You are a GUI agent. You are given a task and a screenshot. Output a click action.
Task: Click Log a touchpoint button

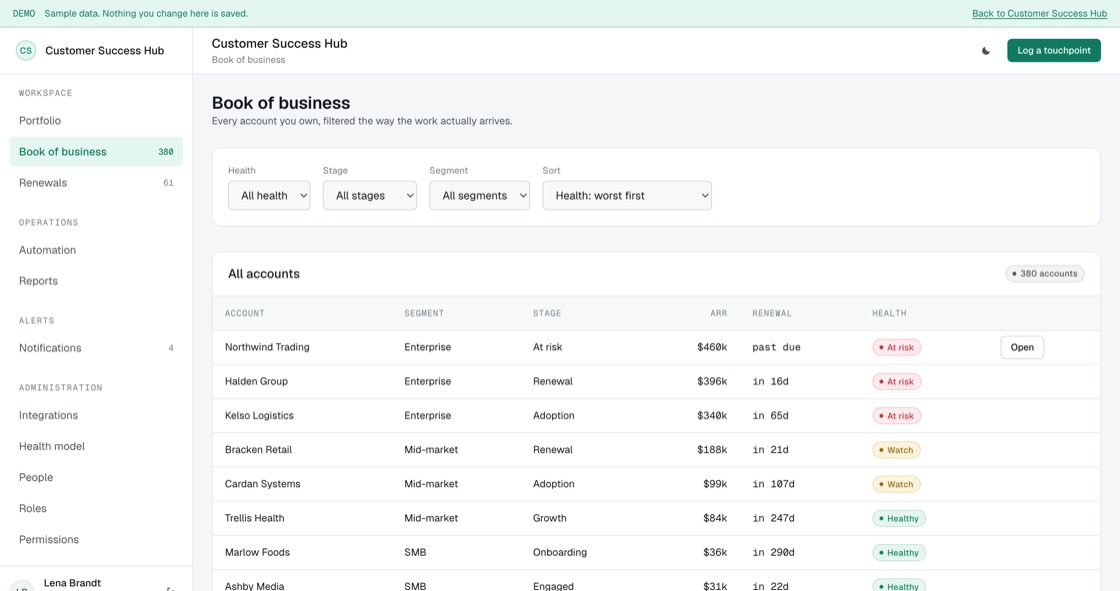(1054, 51)
